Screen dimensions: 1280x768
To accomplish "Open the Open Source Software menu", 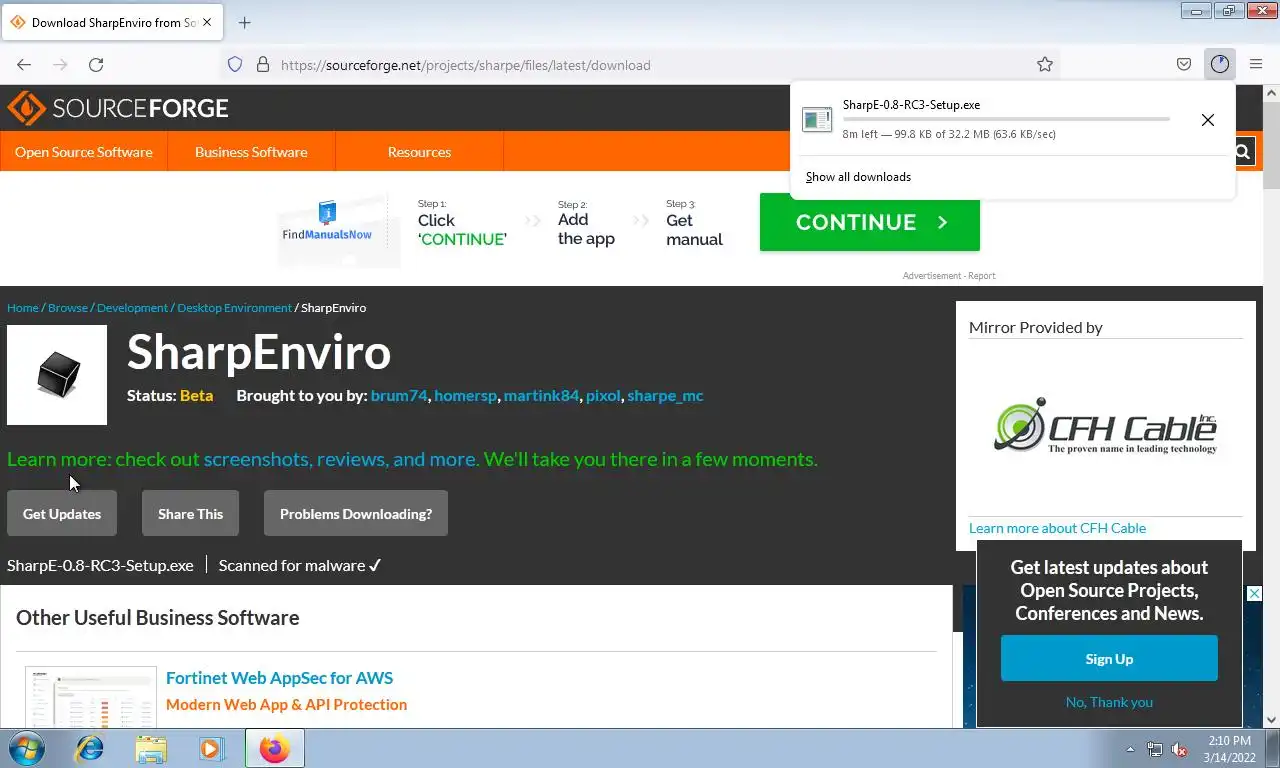I will click(84, 152).
